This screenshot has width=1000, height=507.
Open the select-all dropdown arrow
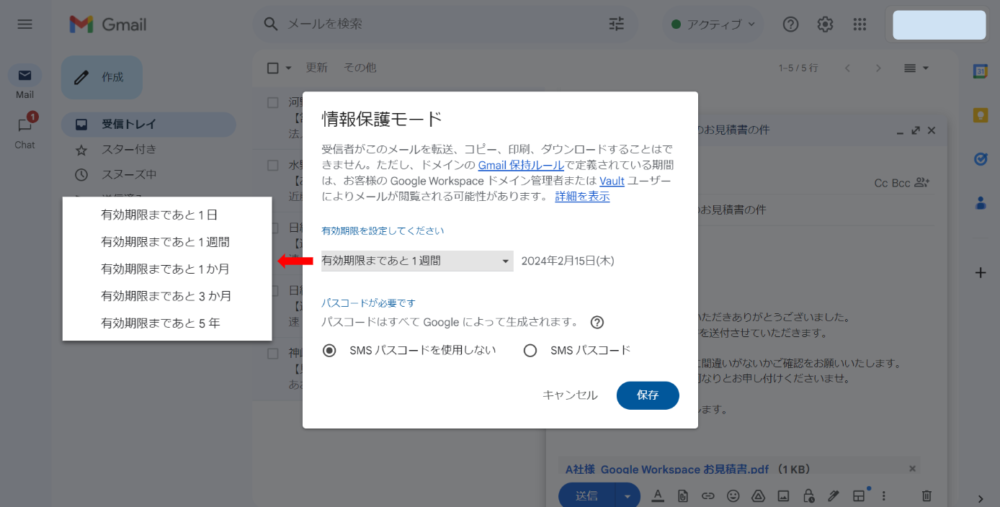pyautogui.click(x=288, y=68)
